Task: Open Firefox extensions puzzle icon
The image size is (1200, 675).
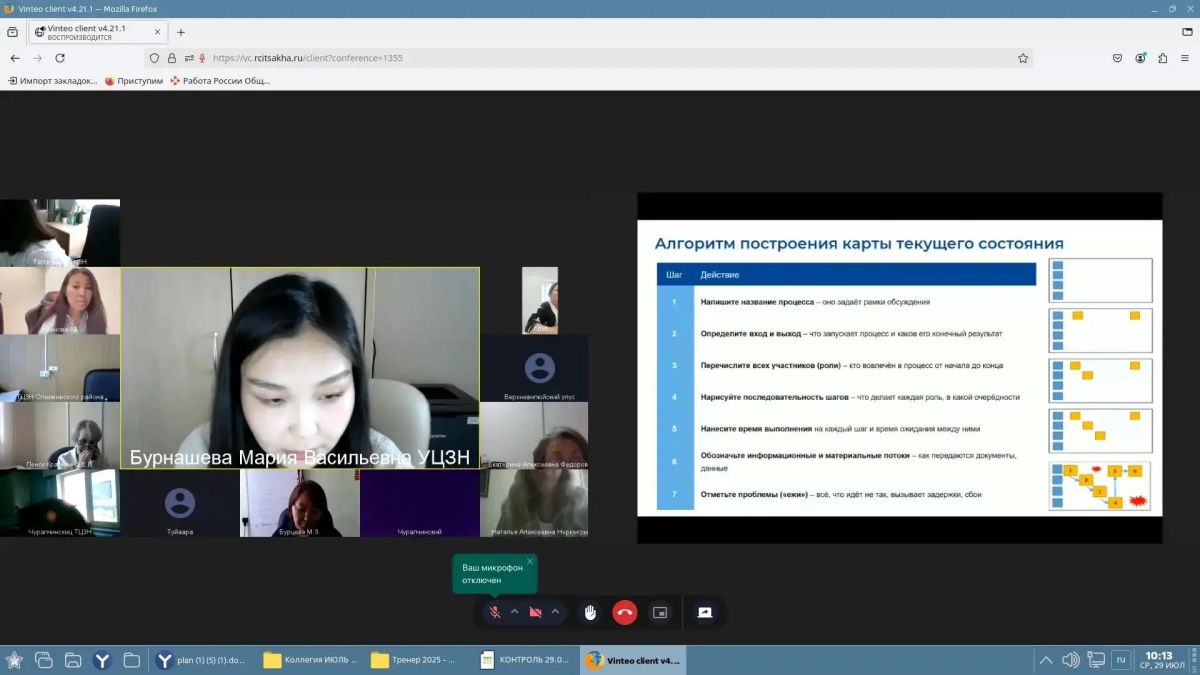Action: (1163, 58)
